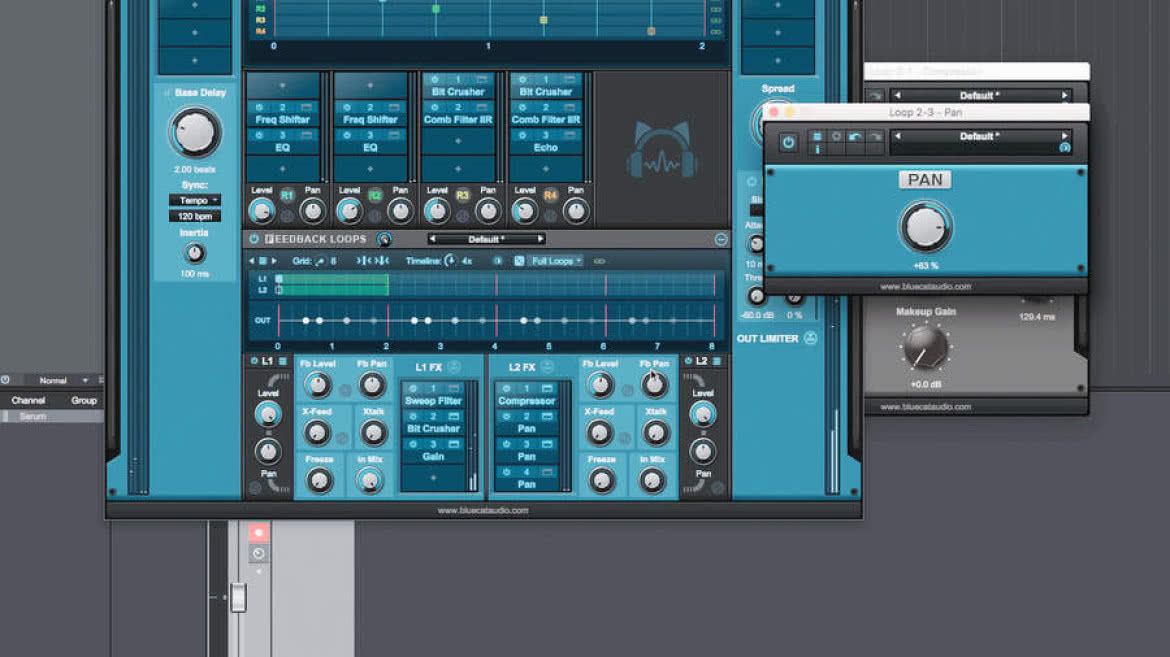Image resolution: width=1170 pixels, height=657 pixels.
Task: Click the Grid wrench settings icon
Action: tap(320, 261)
